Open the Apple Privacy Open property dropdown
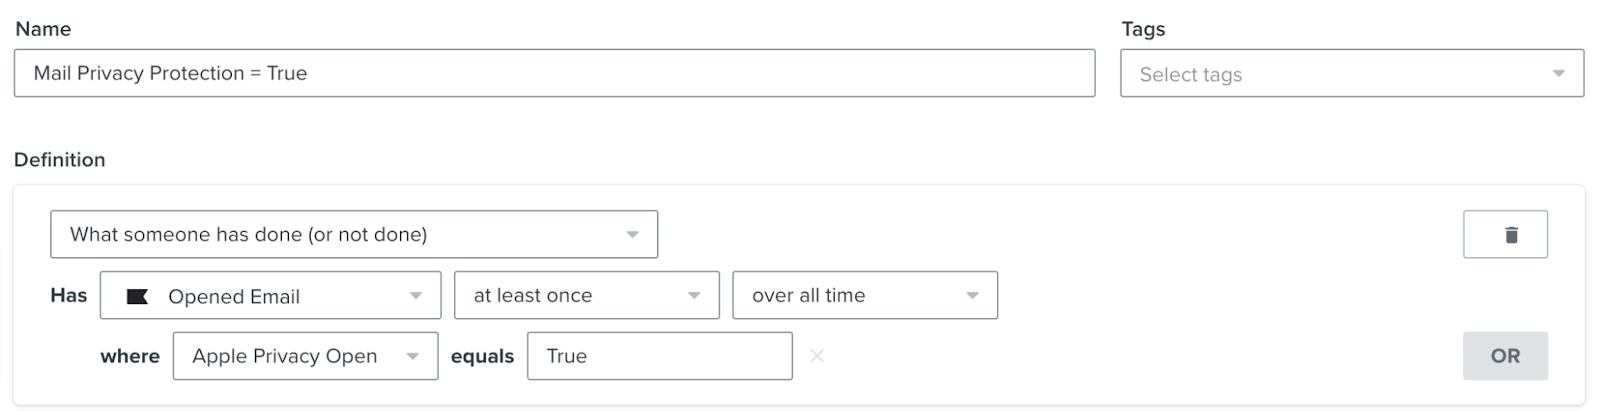The width and height of the screenshot is (1600, 411). [305, 356]
